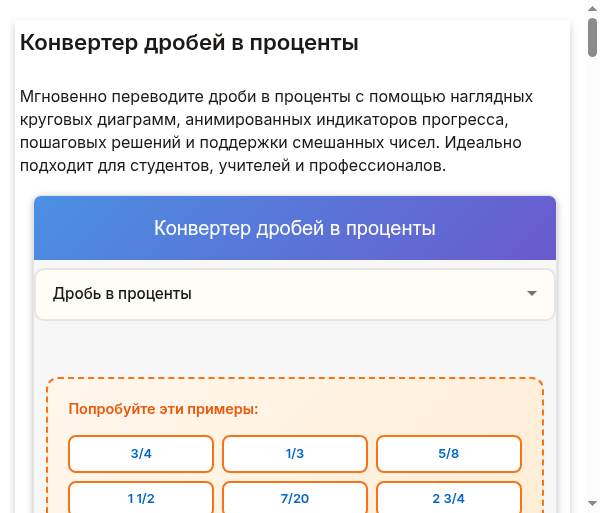600x513 pixels.
Task: Pick the mixed number example 1 1/2
Action: [x=141, y=498]
